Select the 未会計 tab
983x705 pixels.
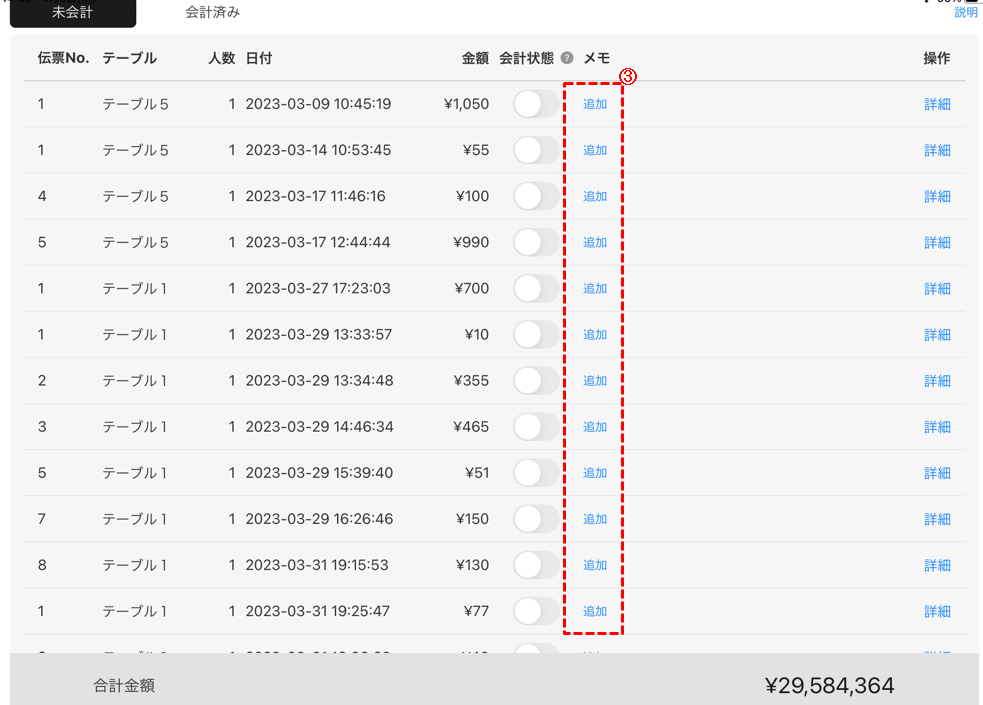click(72, 12)
